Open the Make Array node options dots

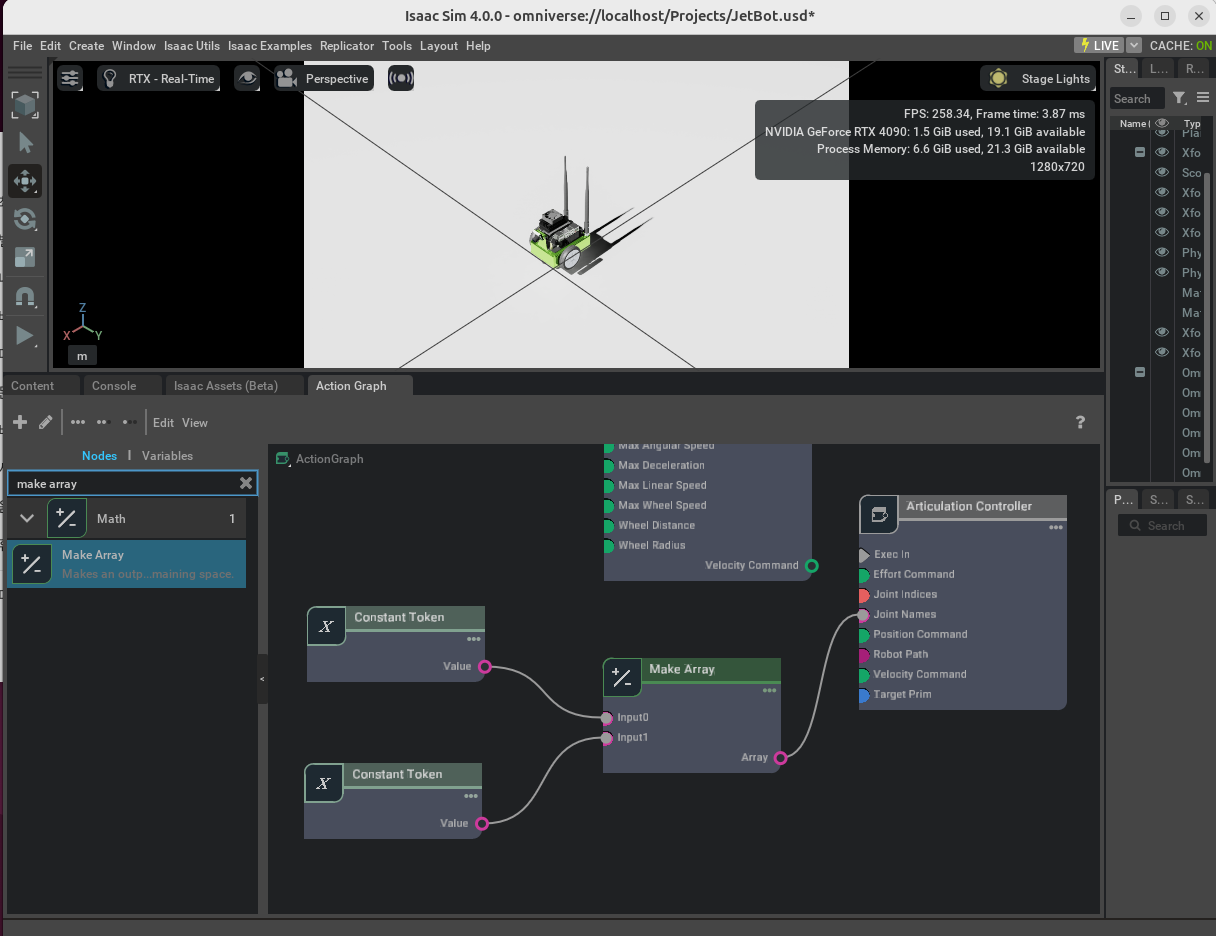769,691
